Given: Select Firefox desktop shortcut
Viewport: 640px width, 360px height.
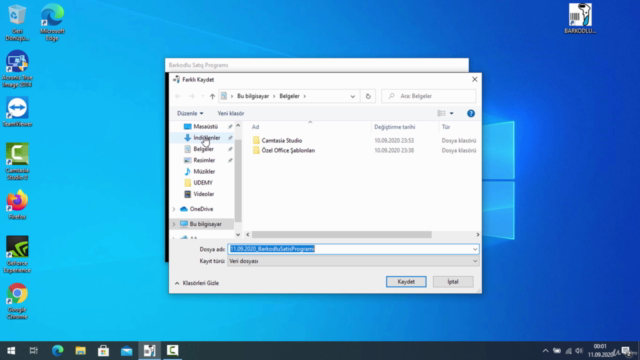Looking at the screenshot, I should (17, 205).
